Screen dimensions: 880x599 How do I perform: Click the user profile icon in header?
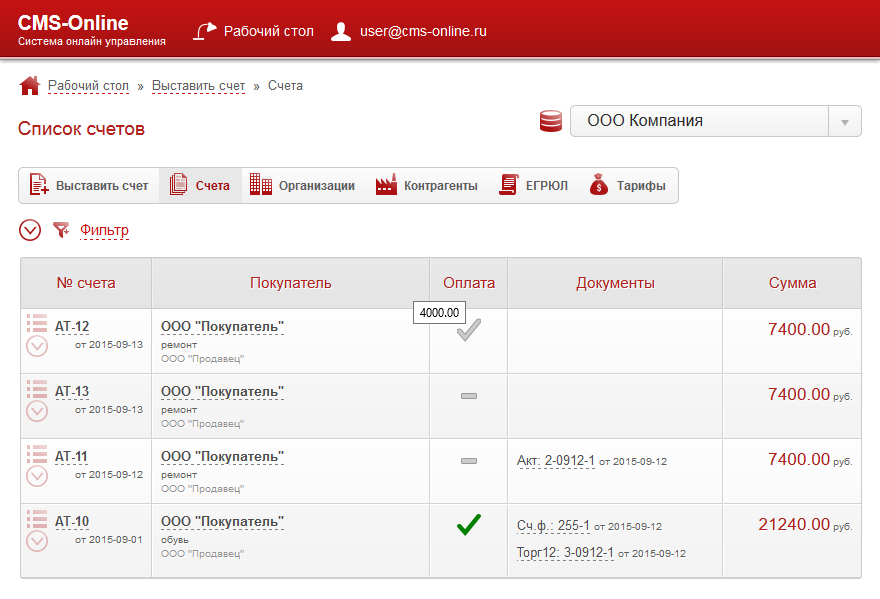tap(341, 31)
